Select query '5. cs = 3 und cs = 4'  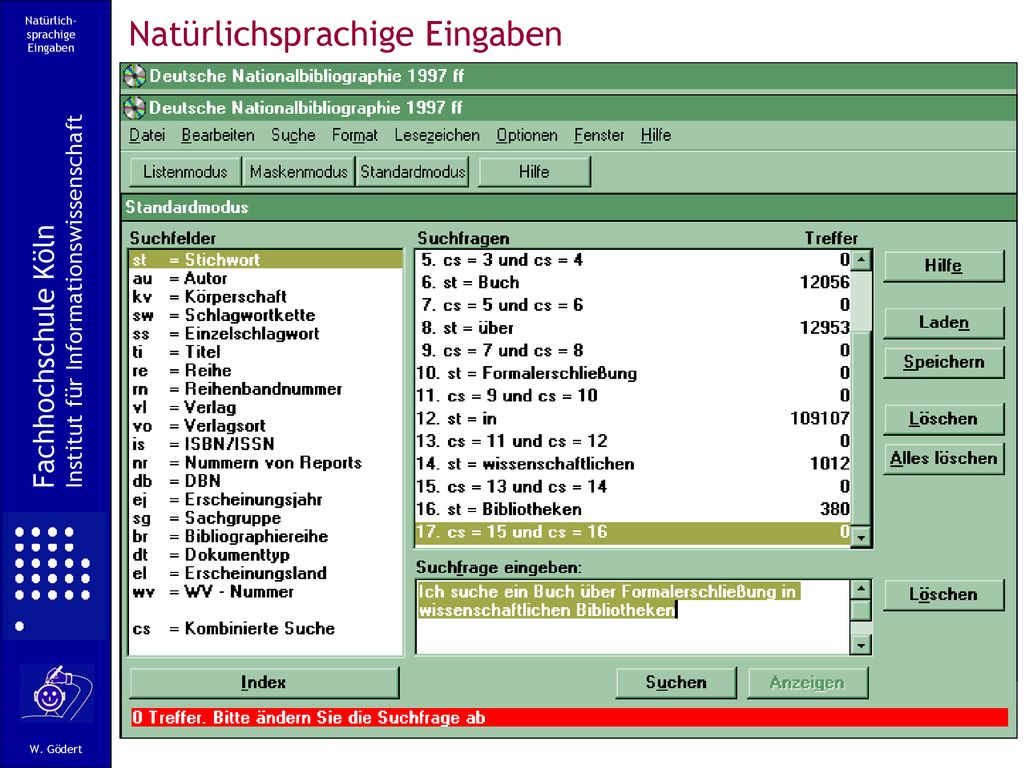(633, 260)
